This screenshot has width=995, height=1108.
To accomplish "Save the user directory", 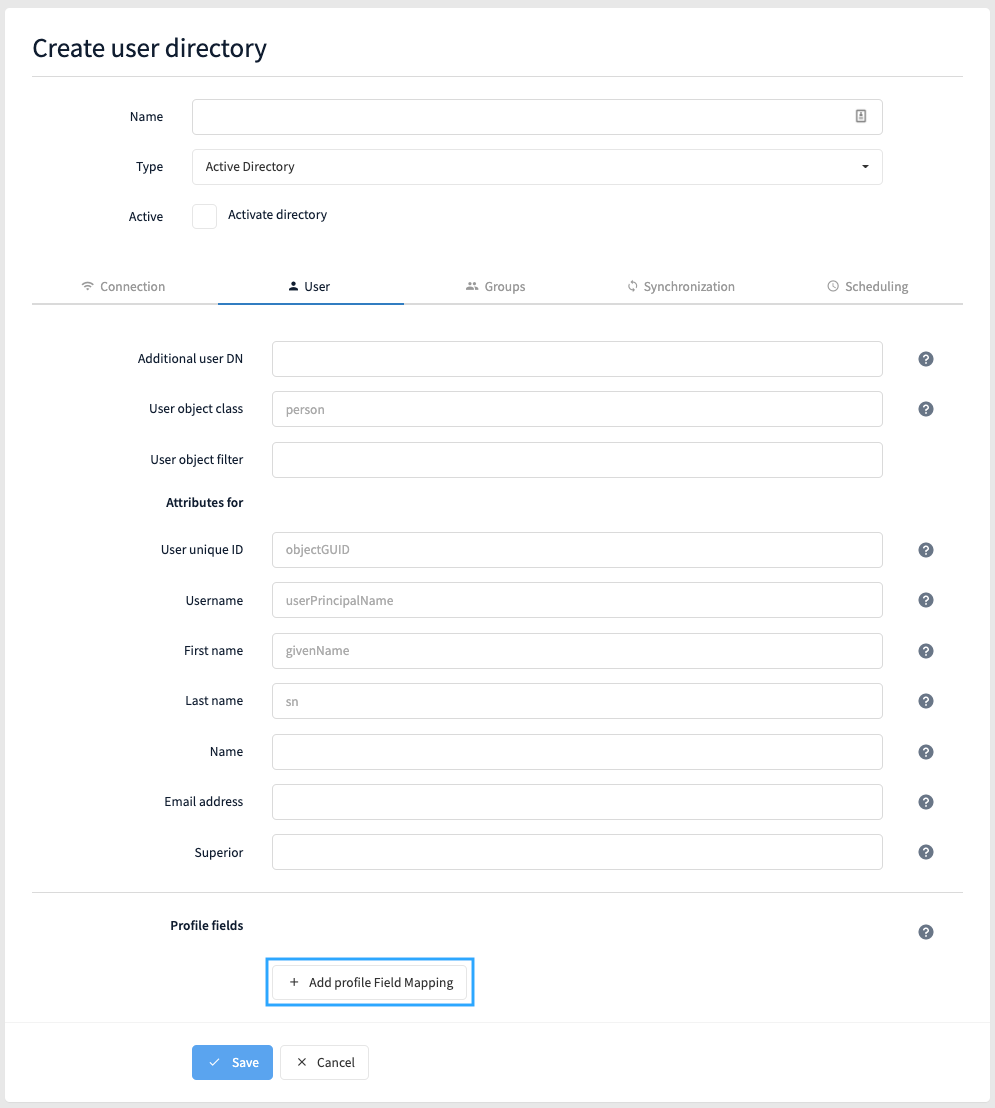I will tap(232, 1062).
